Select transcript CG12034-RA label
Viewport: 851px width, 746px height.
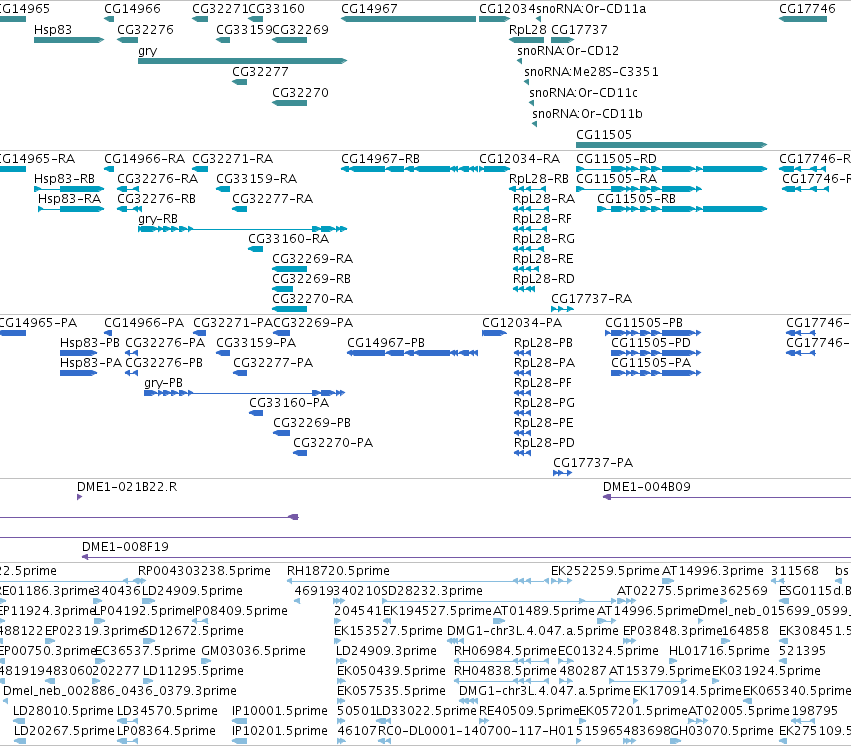point(519,159)
